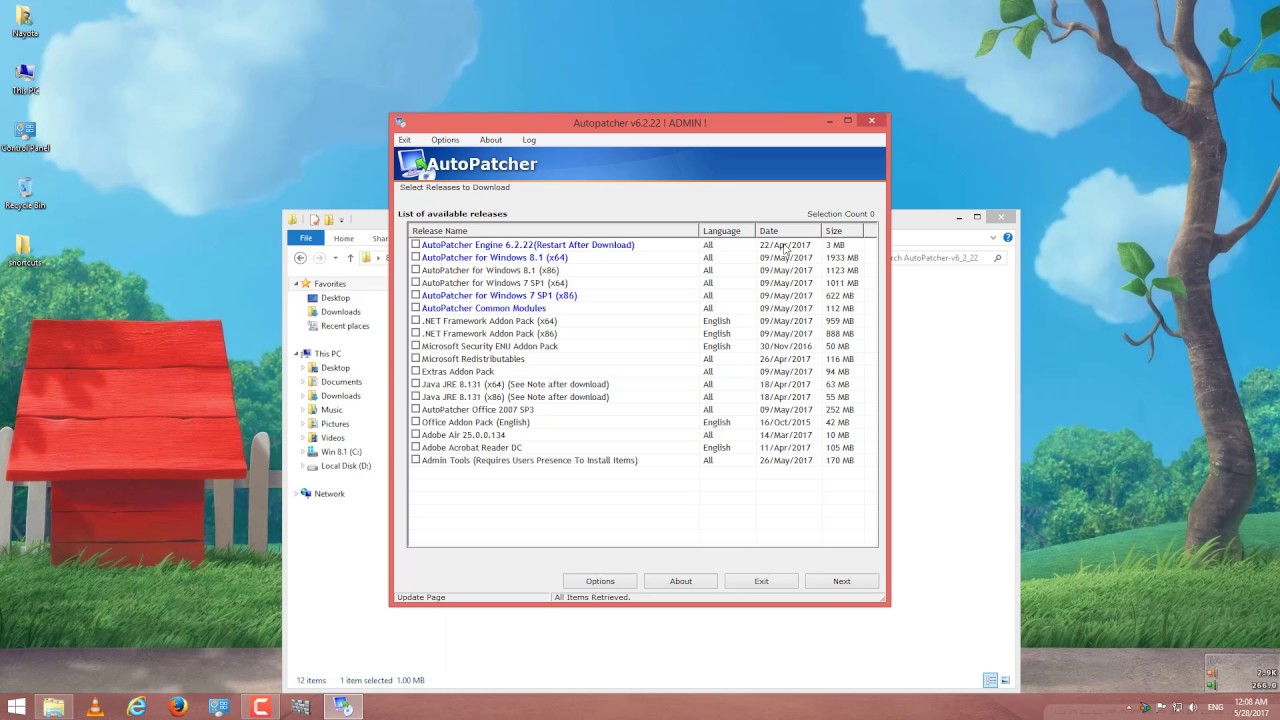Click Explorer search magnifier icon

point(997,258)
